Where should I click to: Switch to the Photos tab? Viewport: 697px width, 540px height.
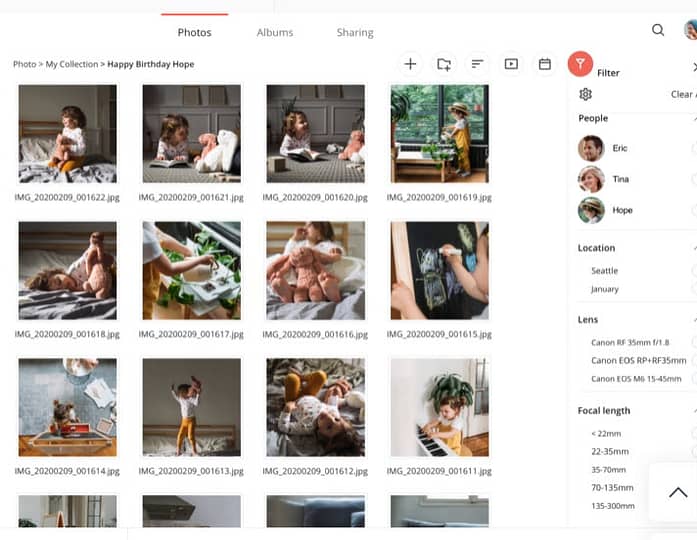194,32
